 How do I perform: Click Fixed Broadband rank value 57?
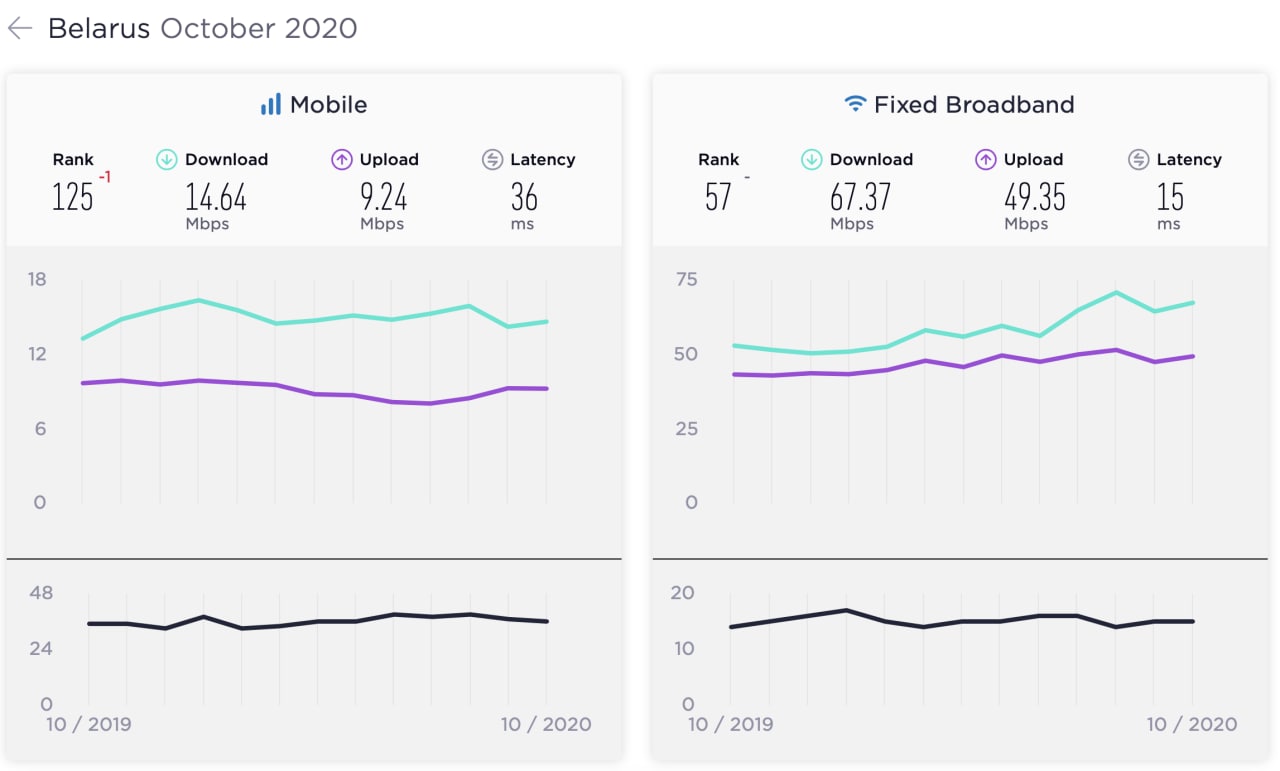718,197
